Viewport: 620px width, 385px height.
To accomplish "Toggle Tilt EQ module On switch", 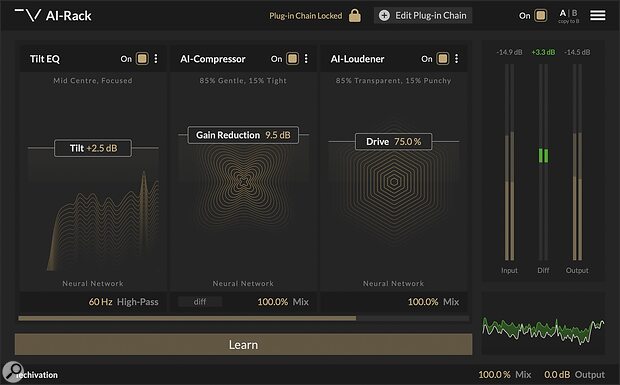I will click(x=142, y=59).
